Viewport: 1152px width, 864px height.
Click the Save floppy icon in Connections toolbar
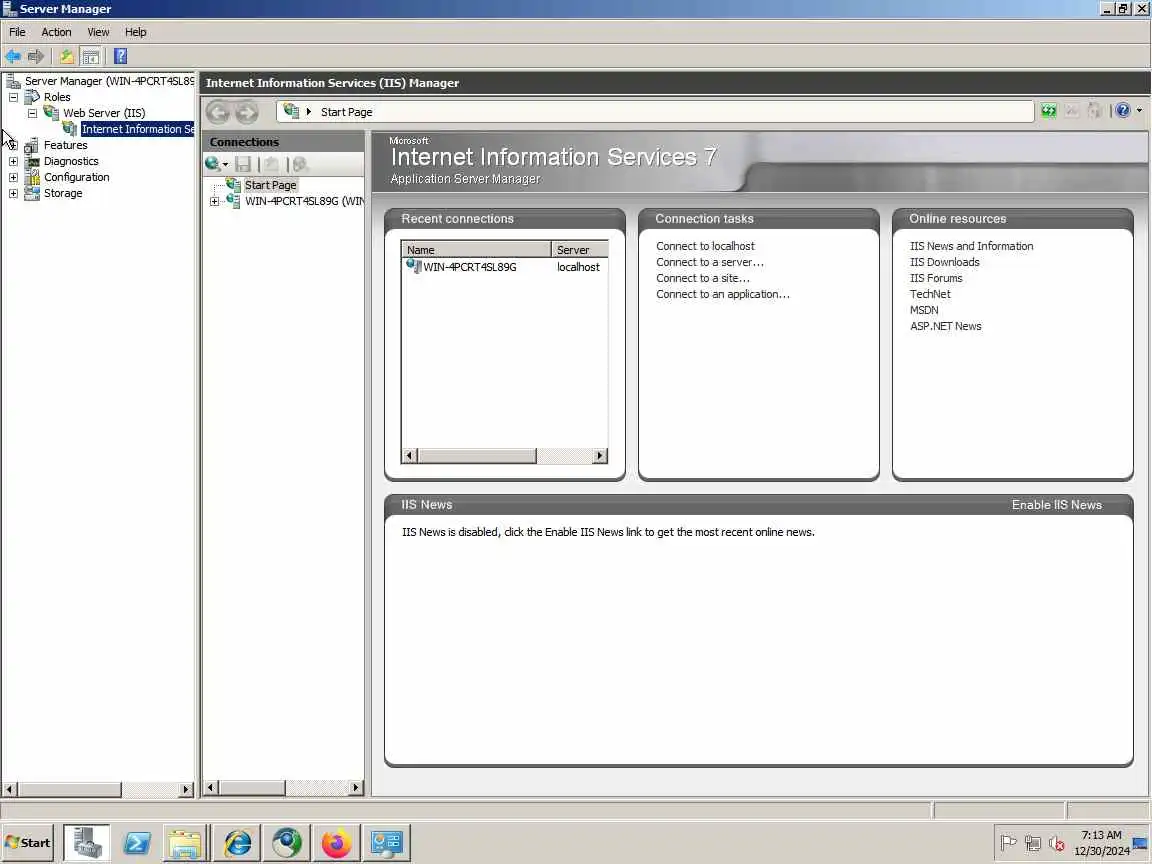[243, 164]
